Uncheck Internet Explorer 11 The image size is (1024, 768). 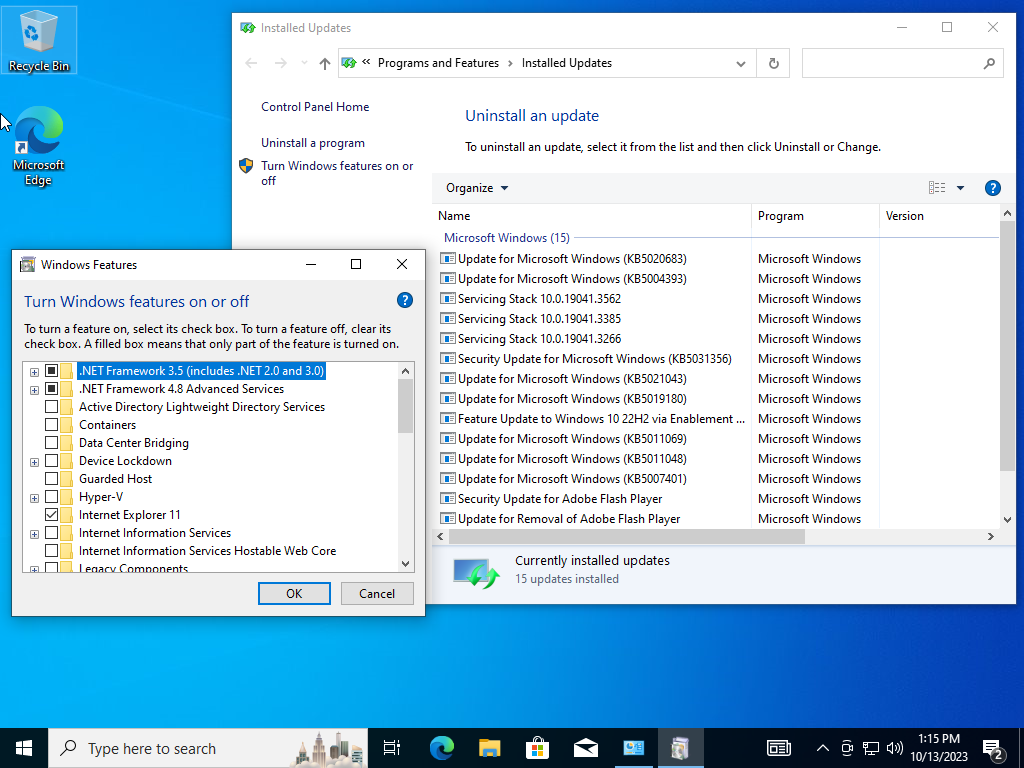point(52,515)
